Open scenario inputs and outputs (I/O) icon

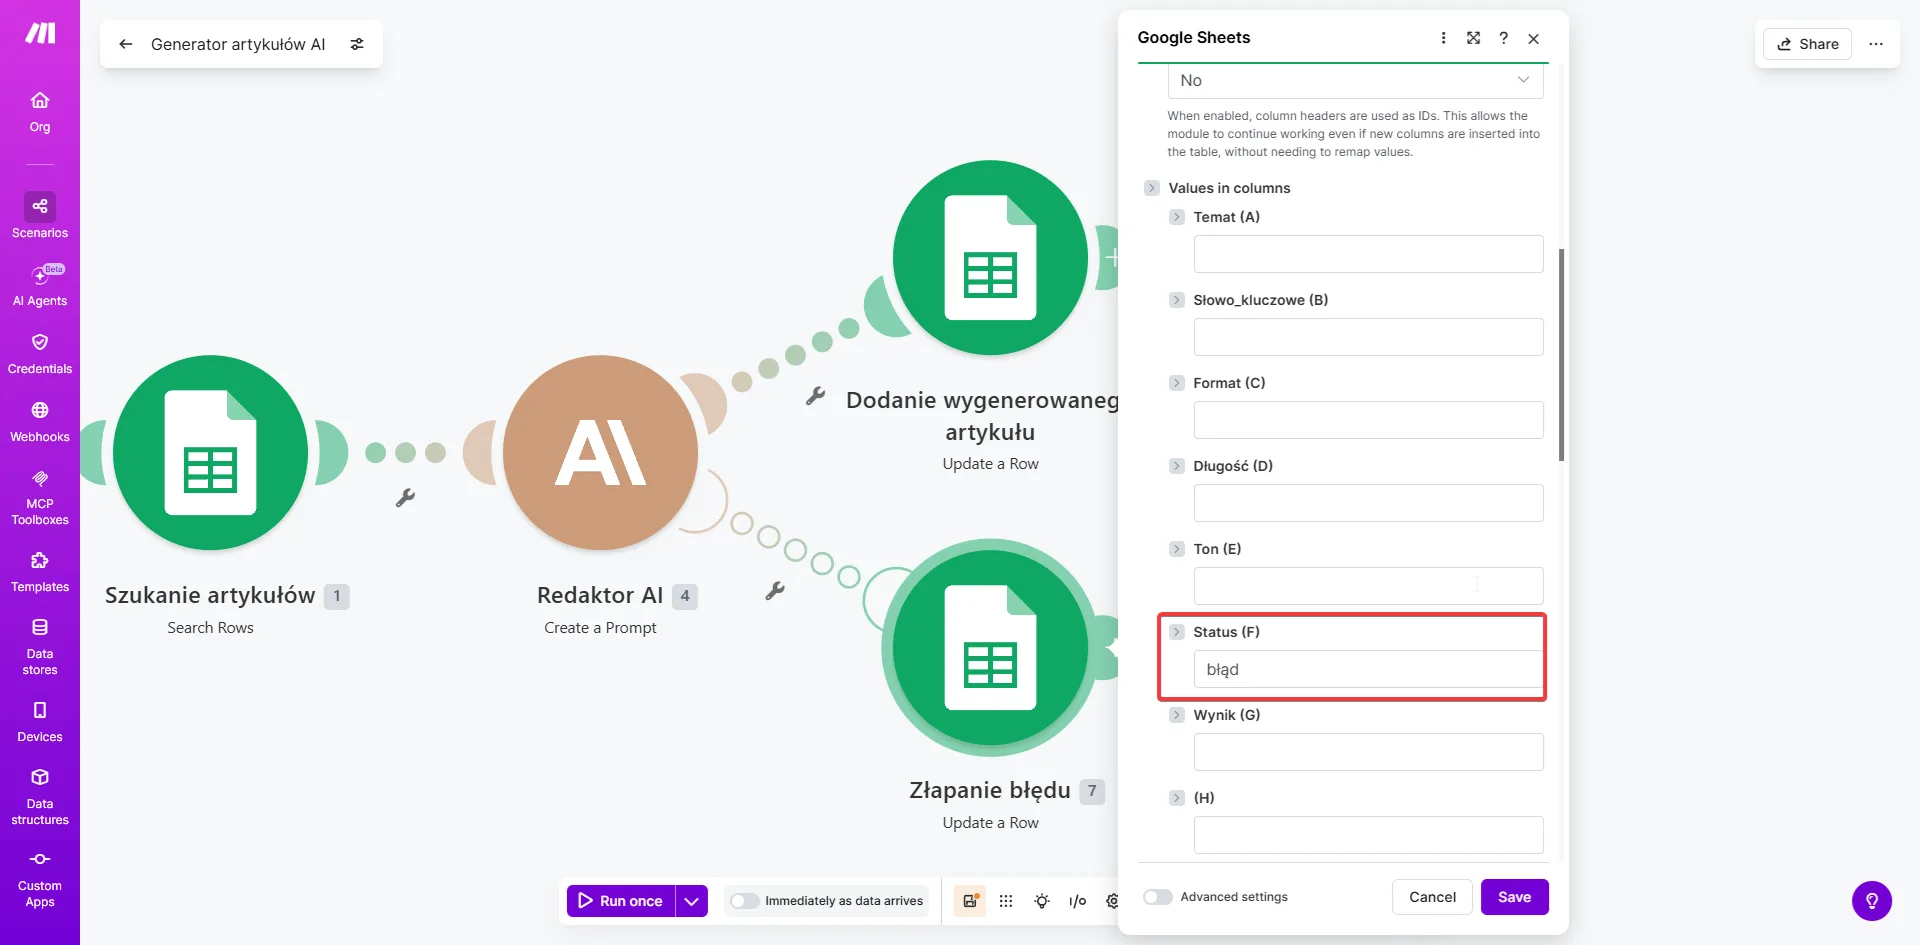[1077, 901]
